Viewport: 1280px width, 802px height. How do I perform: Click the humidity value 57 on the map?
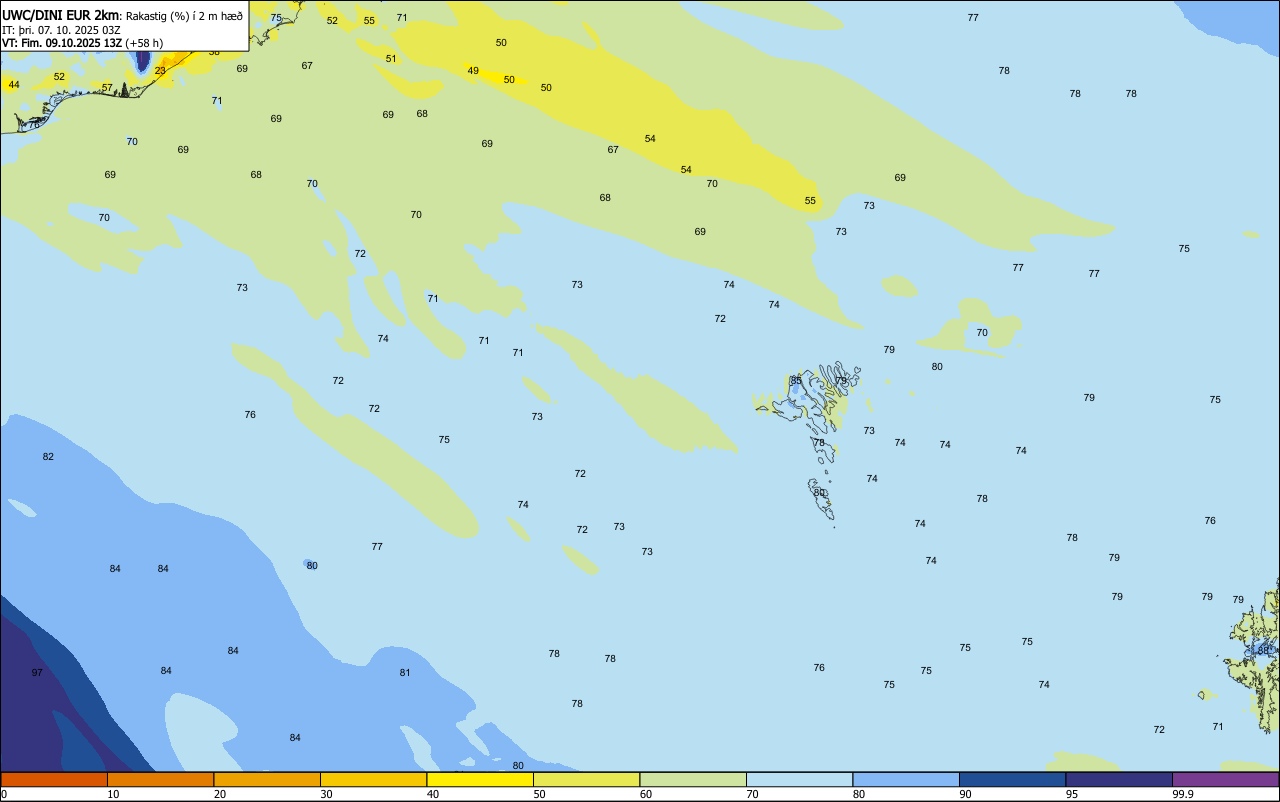point(107,88)
